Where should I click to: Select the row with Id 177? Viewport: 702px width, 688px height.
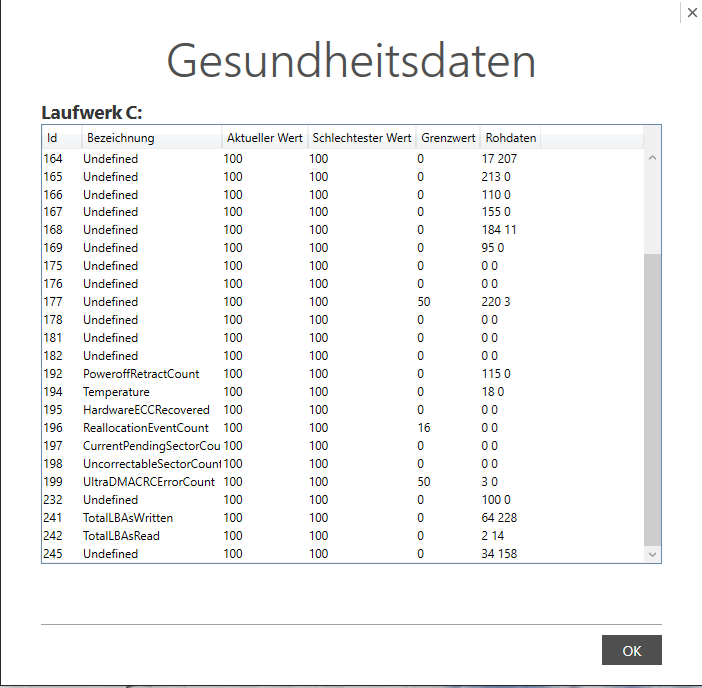[342, 302]
